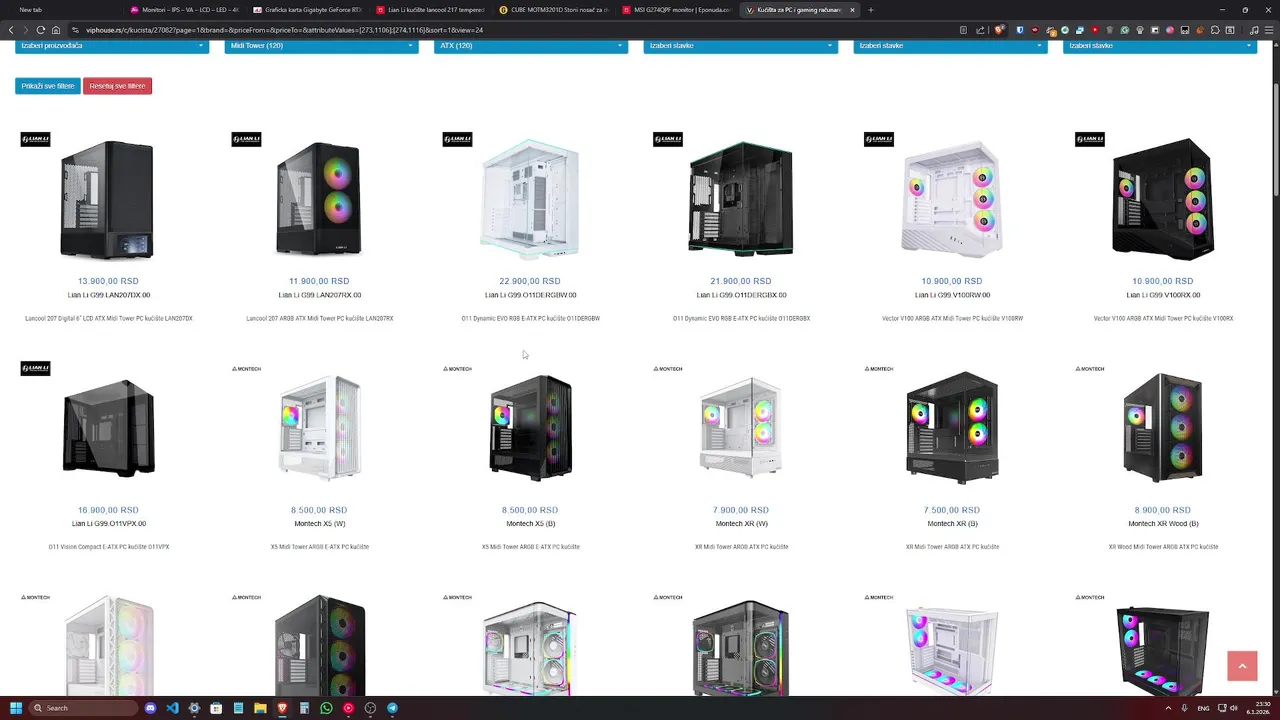Click the 21.900,00 RSD price
Viewport: 1280px width, 720px height.
[x=741, y=281]
